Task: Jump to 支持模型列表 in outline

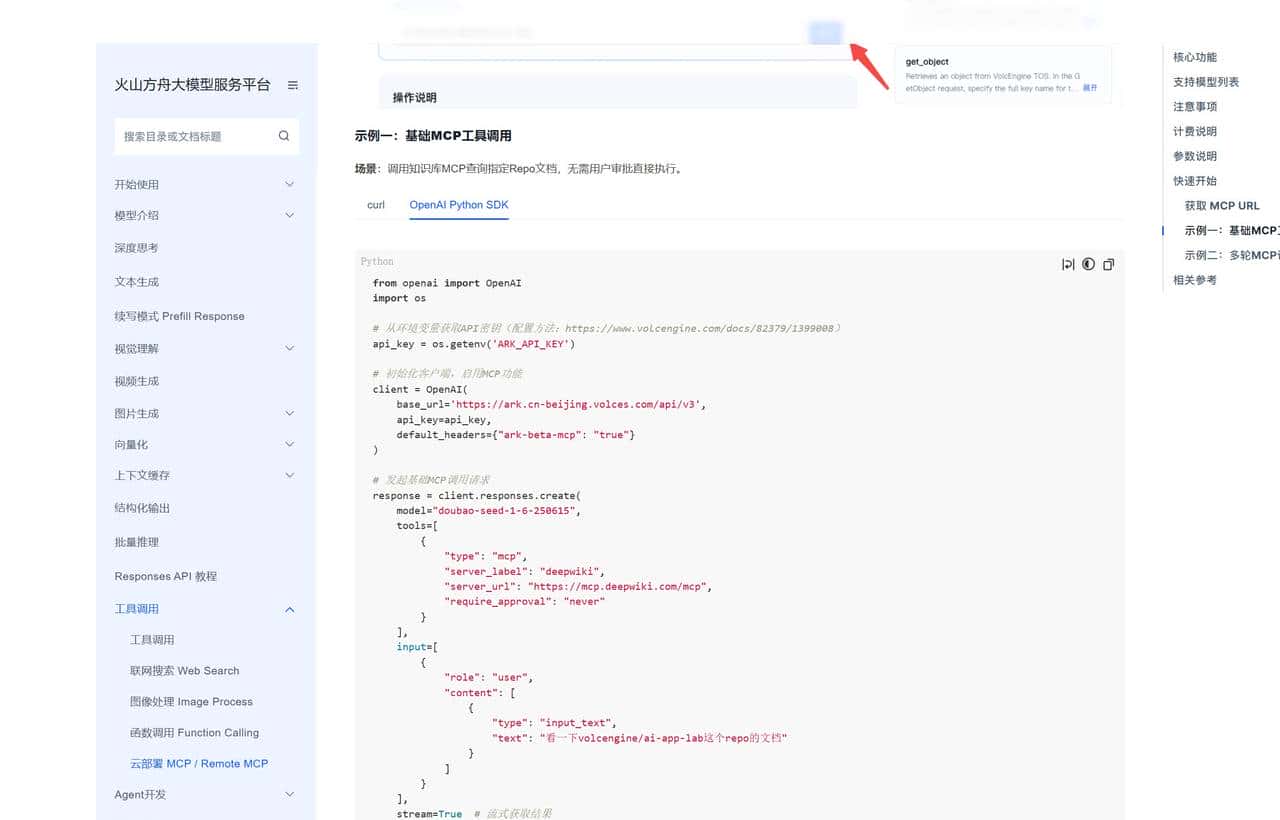Action: pyautogui.click(x=1206, y=82)
